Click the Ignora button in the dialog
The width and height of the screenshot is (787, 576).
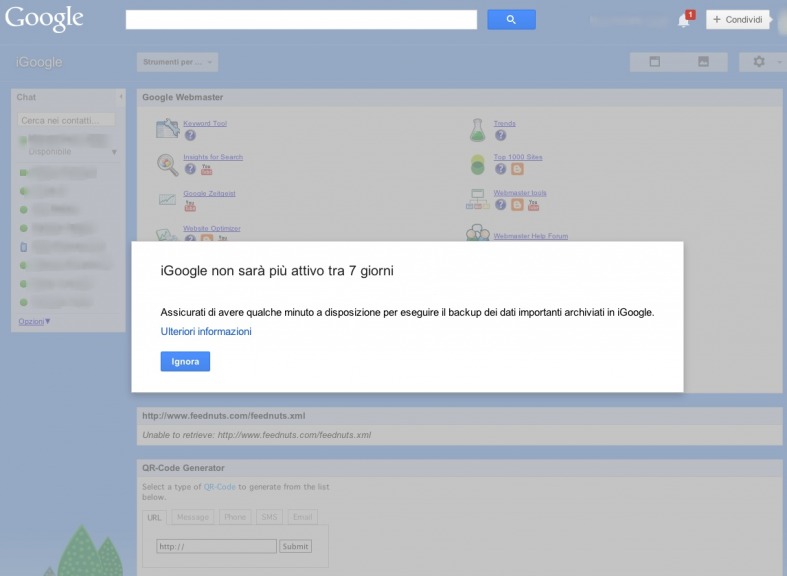[x=185, y=361]
